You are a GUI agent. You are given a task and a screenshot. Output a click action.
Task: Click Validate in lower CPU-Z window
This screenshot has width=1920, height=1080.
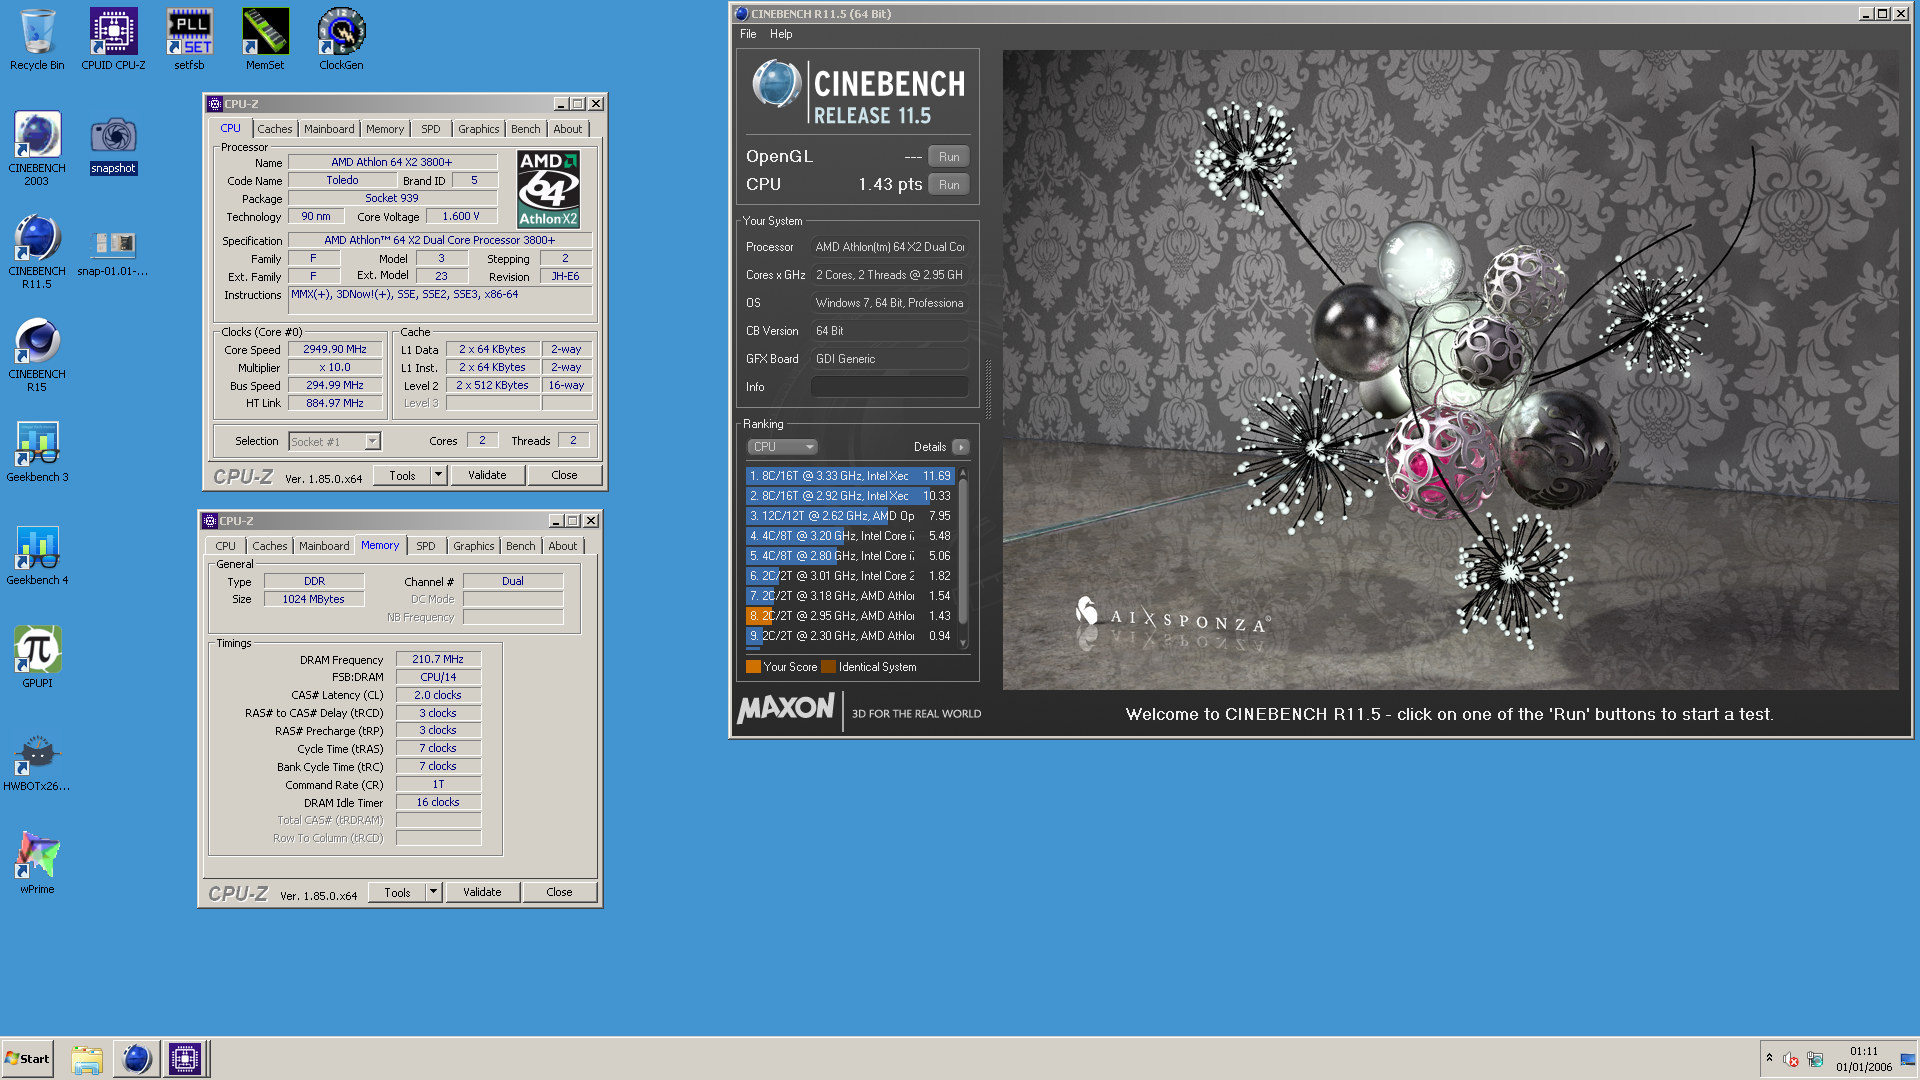482,893
